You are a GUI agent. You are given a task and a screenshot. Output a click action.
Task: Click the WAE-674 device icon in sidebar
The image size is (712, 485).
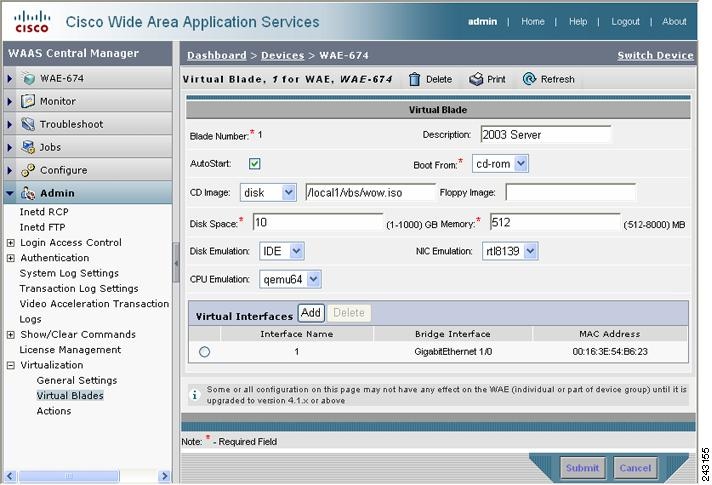[29, 79]
